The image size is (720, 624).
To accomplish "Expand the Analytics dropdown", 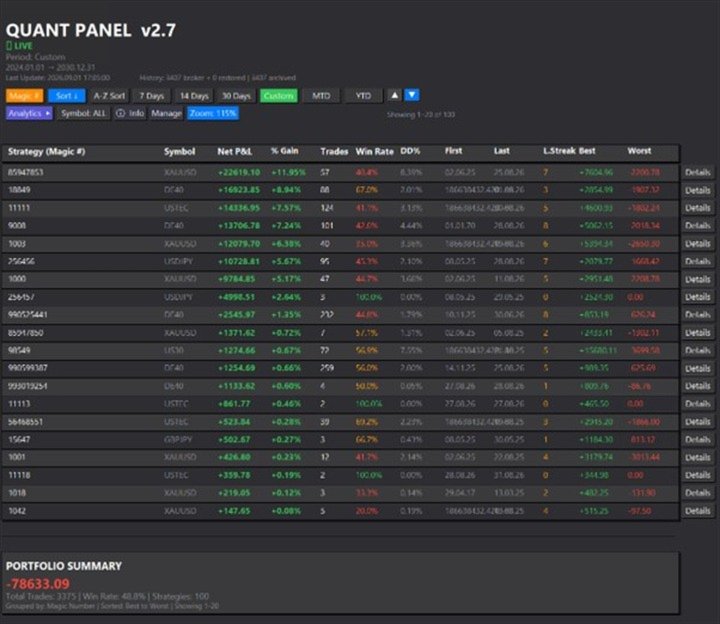I will 29,113.
